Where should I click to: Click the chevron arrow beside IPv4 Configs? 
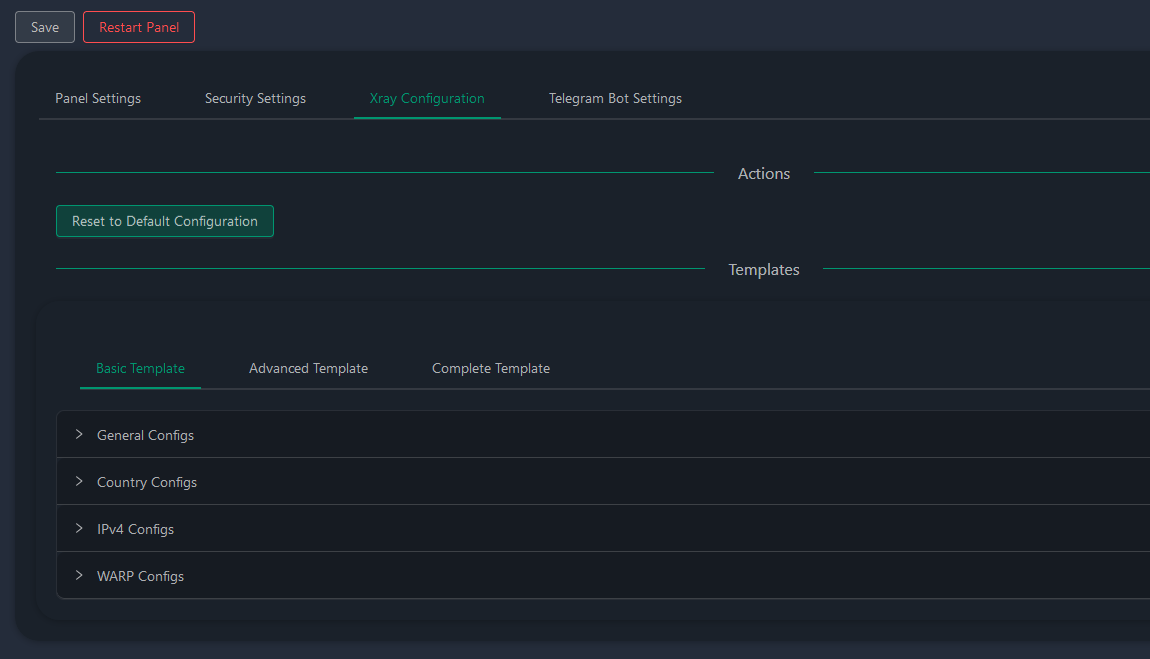click(x=79, y=528)
